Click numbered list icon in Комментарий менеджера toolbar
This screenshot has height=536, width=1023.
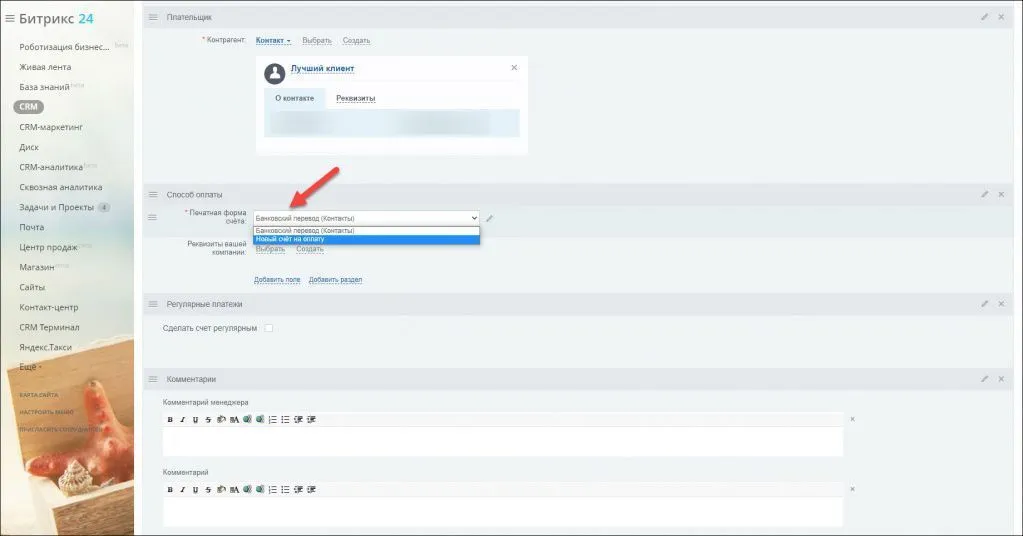[272, 419]
